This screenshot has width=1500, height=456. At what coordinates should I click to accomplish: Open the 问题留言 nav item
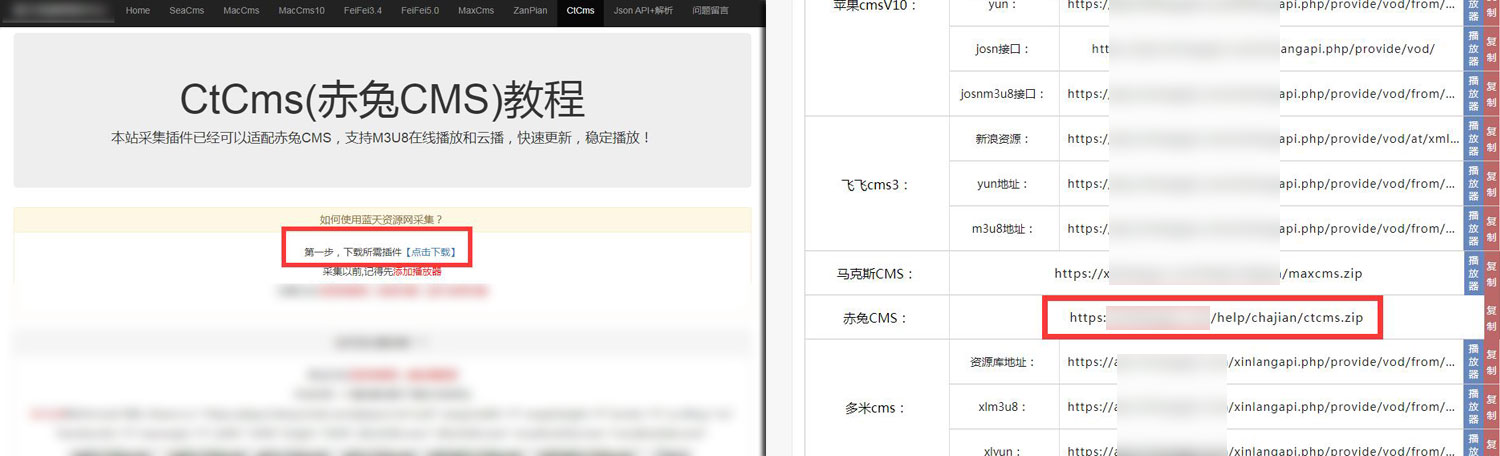tap(710, 11)
